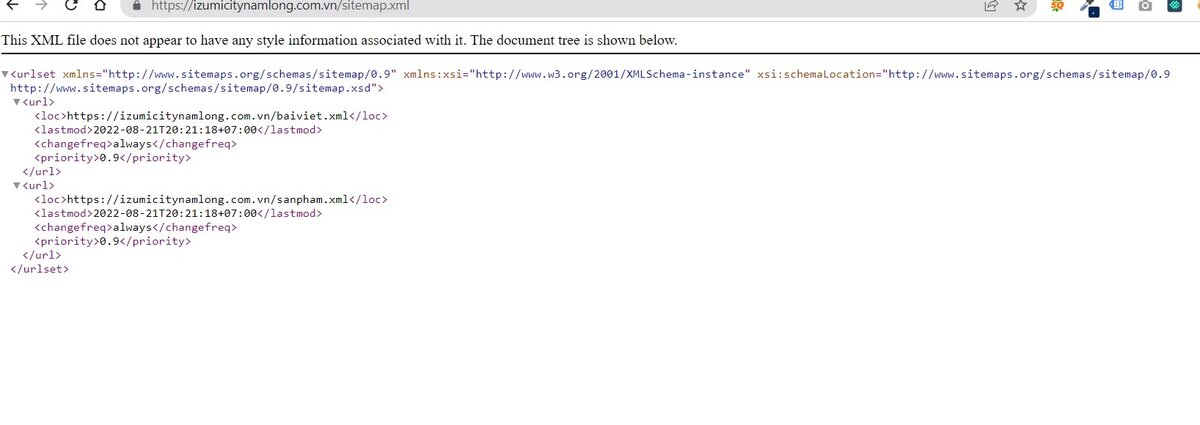Click changefreq 'always' under sanpham.xml
This screenshot has height=425, width=1200.
point(132,228)
